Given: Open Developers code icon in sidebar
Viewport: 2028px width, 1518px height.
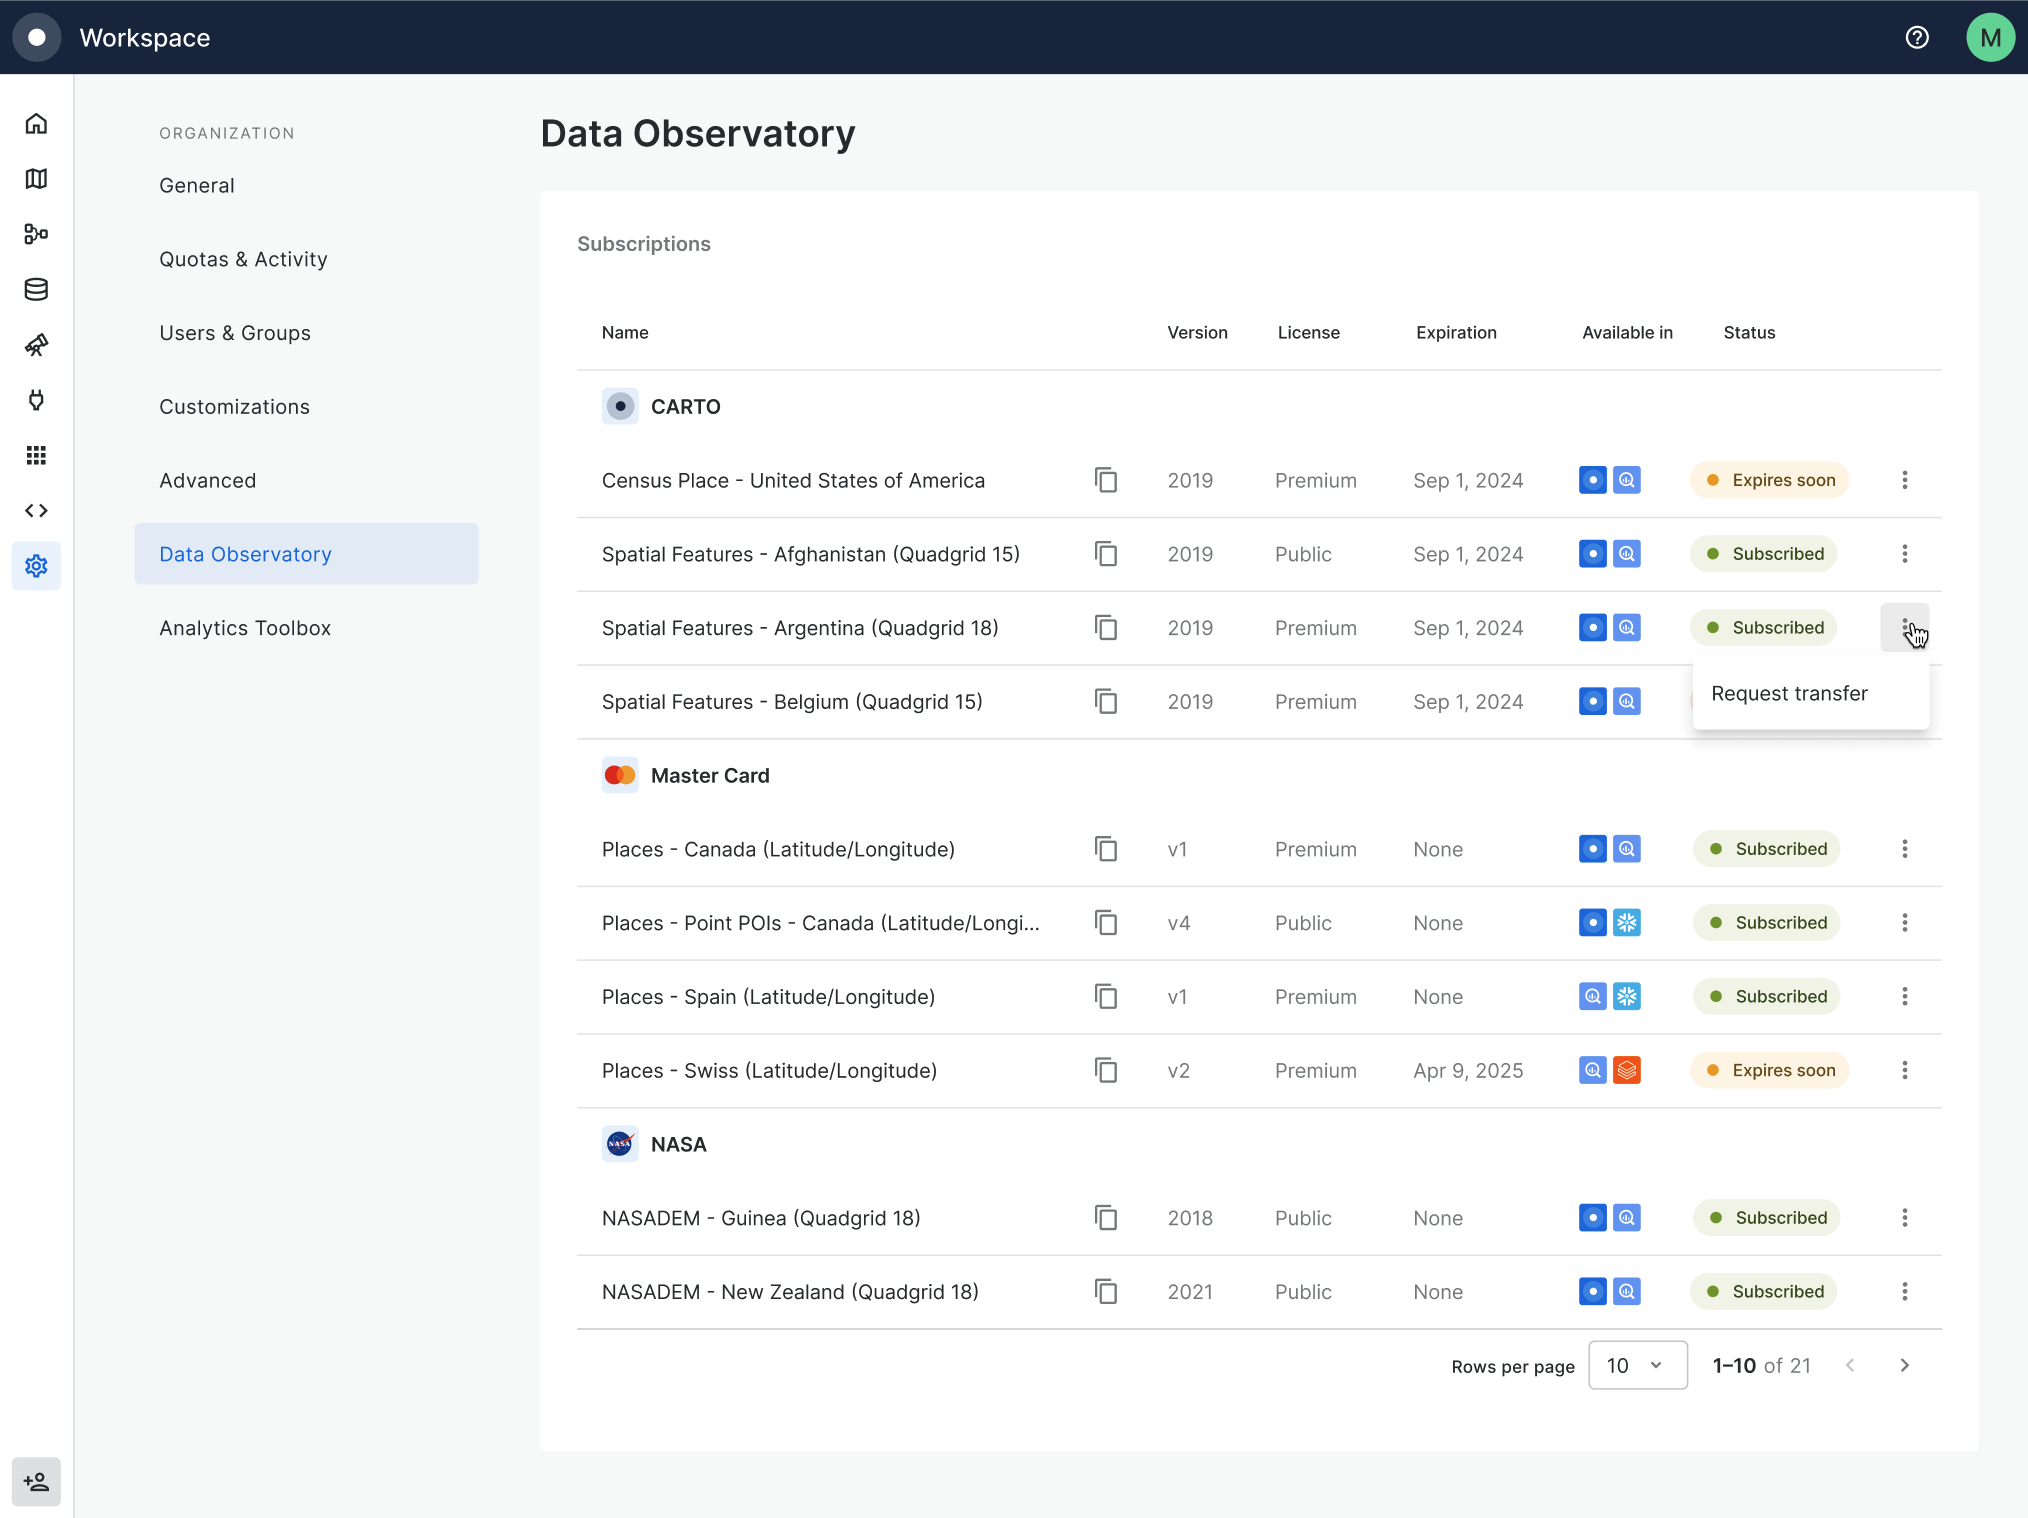Looking at the screenshot, I should (x=36, y=511).
